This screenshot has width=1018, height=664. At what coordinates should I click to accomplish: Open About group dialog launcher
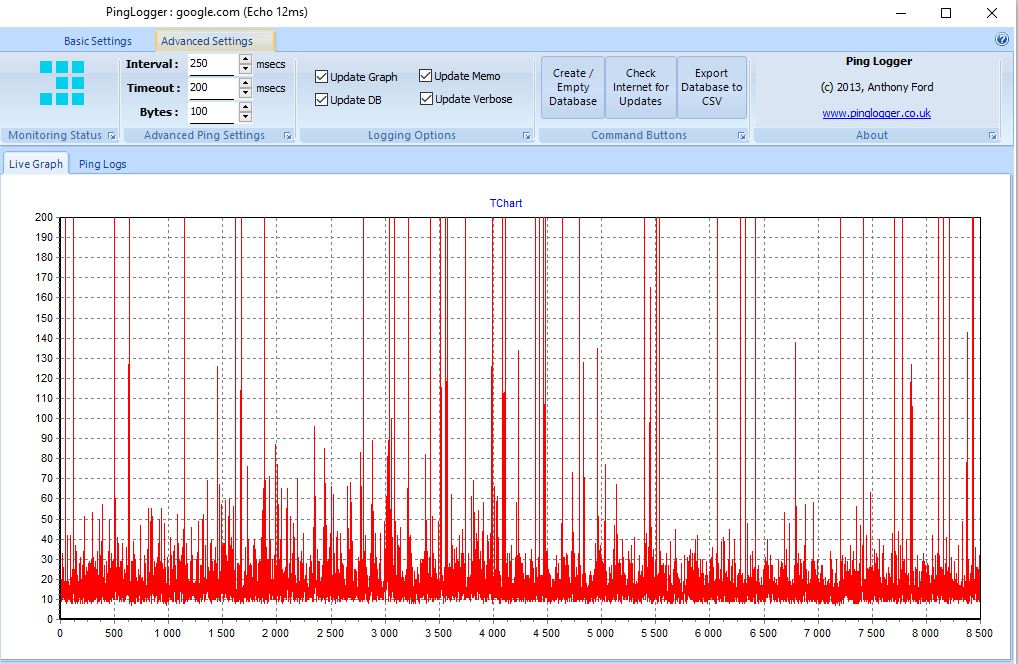tap(992, 136)
